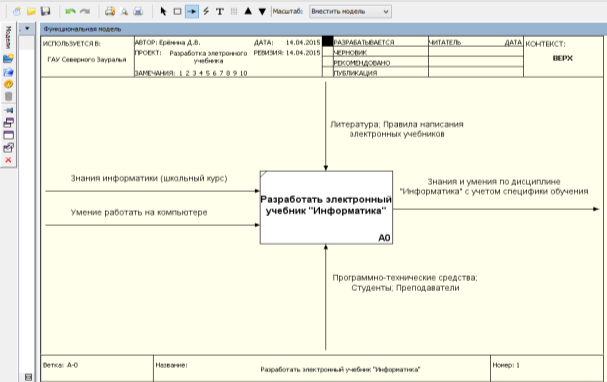The image size is (607, 382).
Task: Select arrow label Знания информатики (школьный курс)
Action: tap(149, 178)
